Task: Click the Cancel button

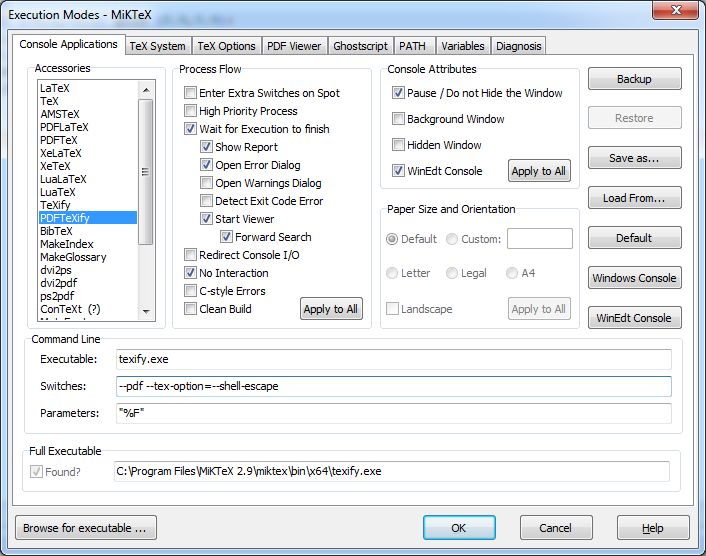Action: coord(556,528)
